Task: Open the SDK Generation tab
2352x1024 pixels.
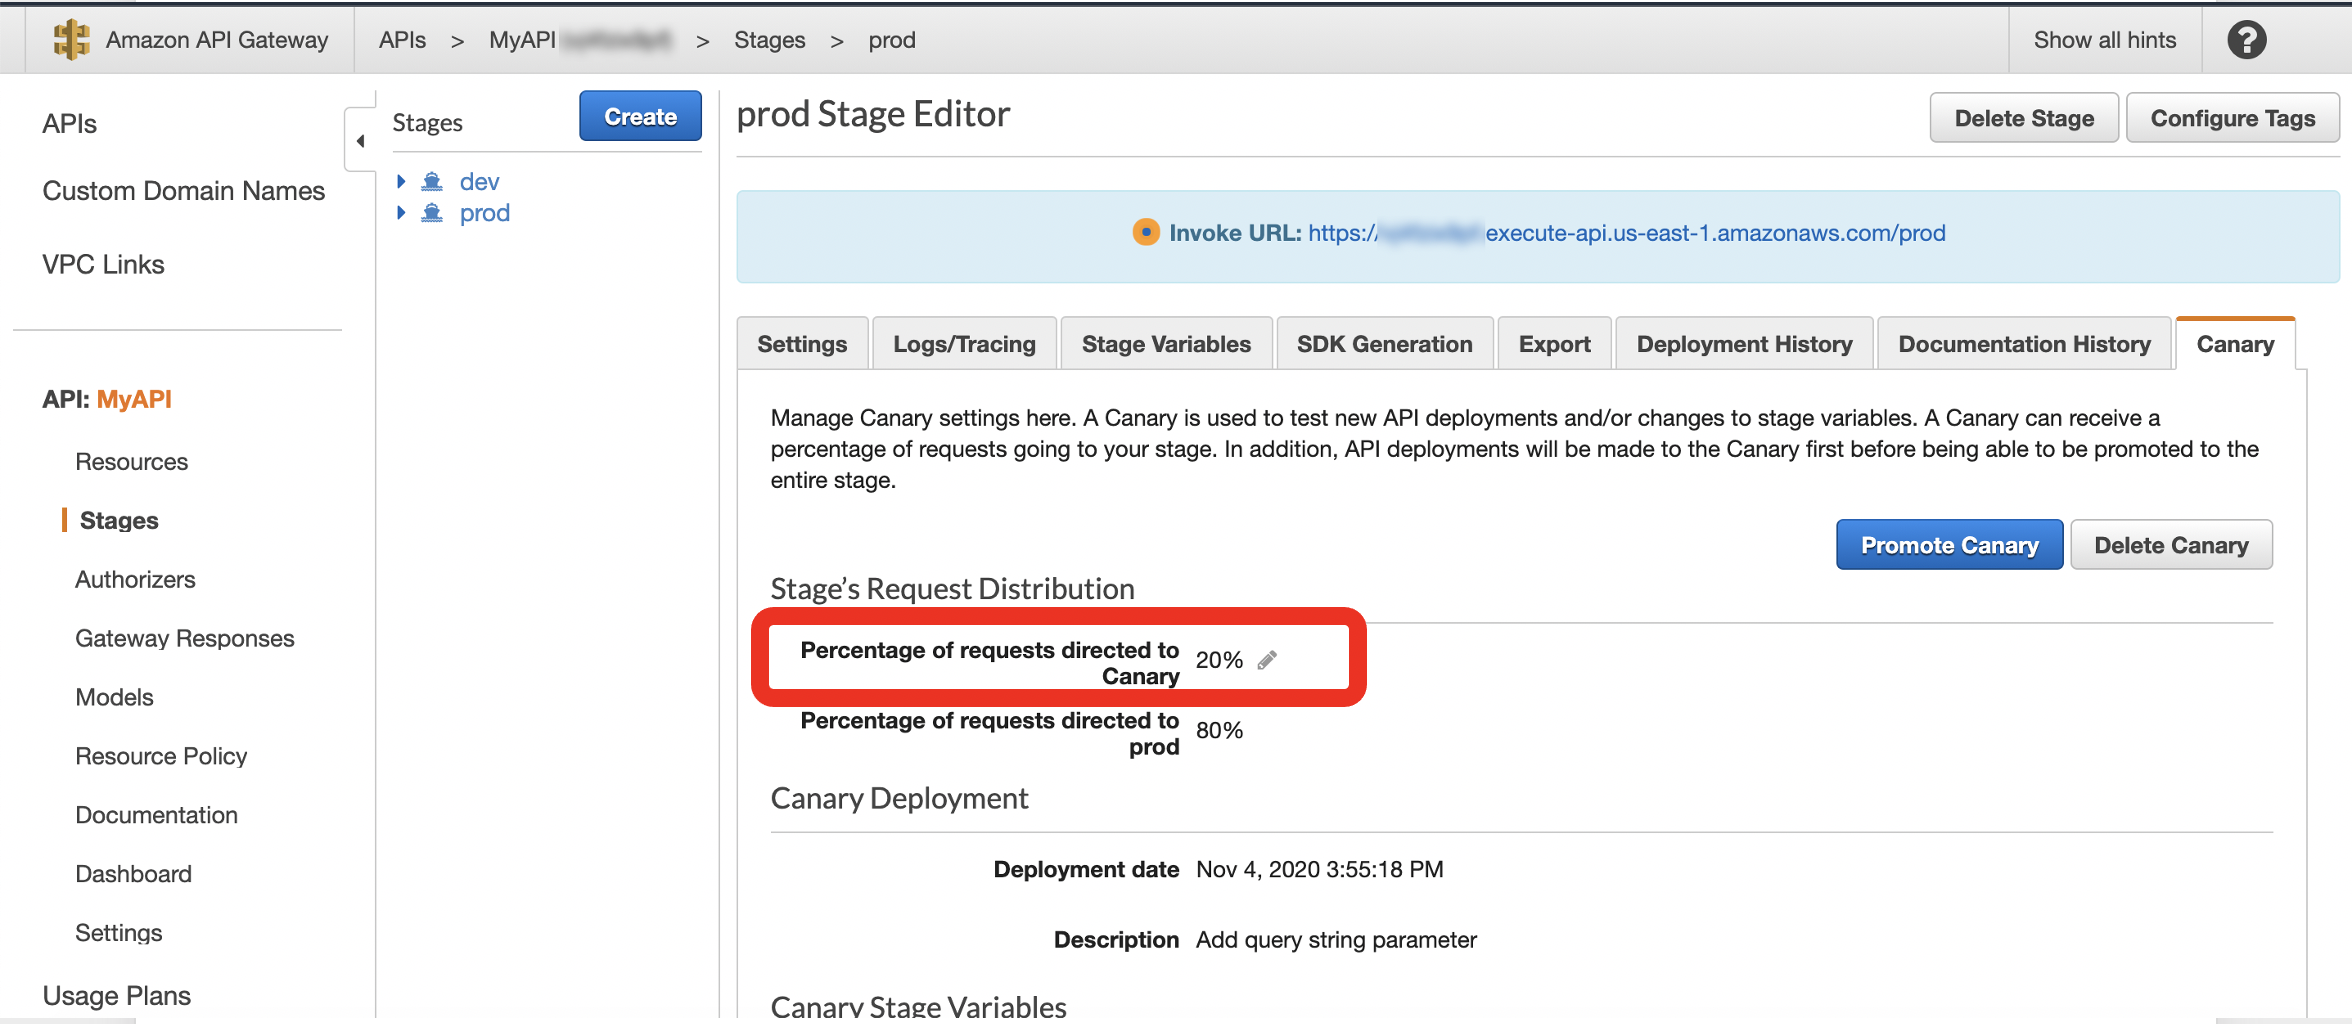Action: pos(1384,344)
